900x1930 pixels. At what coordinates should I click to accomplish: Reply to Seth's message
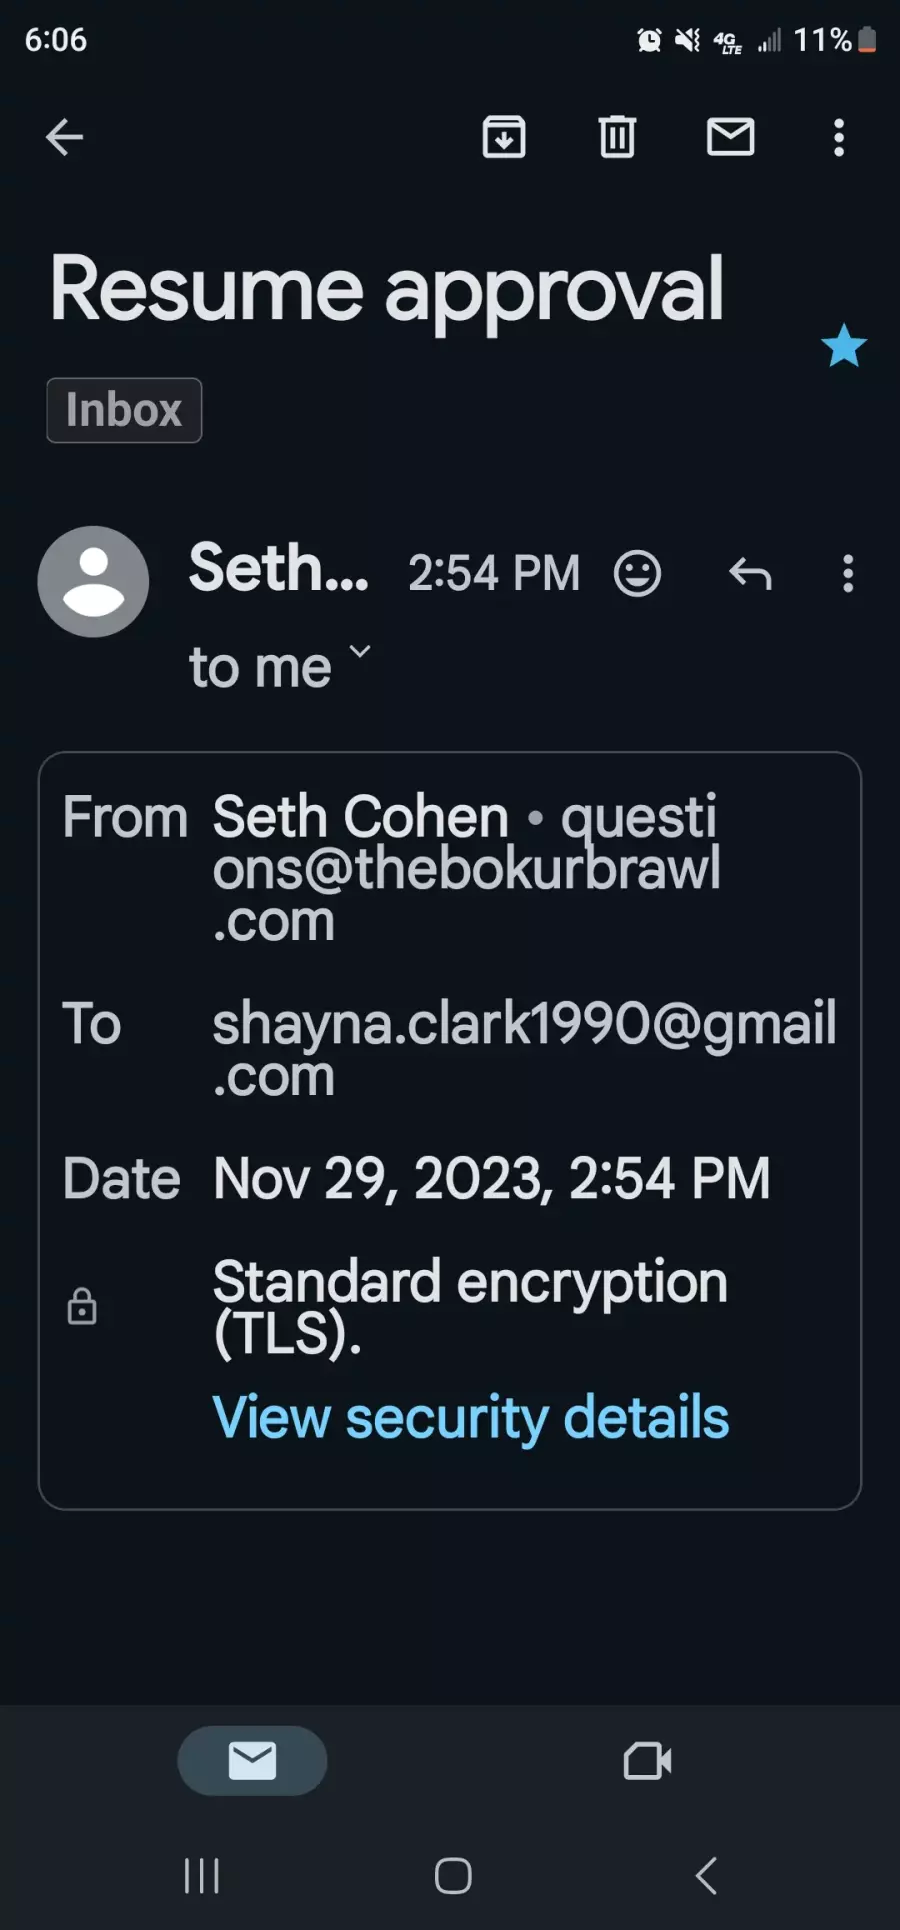[750, 574]
